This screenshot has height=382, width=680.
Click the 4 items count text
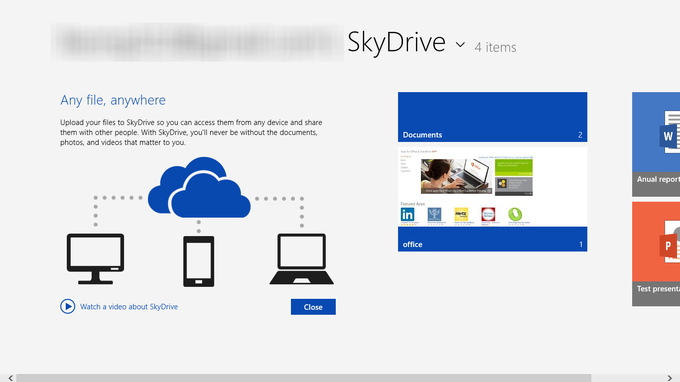495,47
